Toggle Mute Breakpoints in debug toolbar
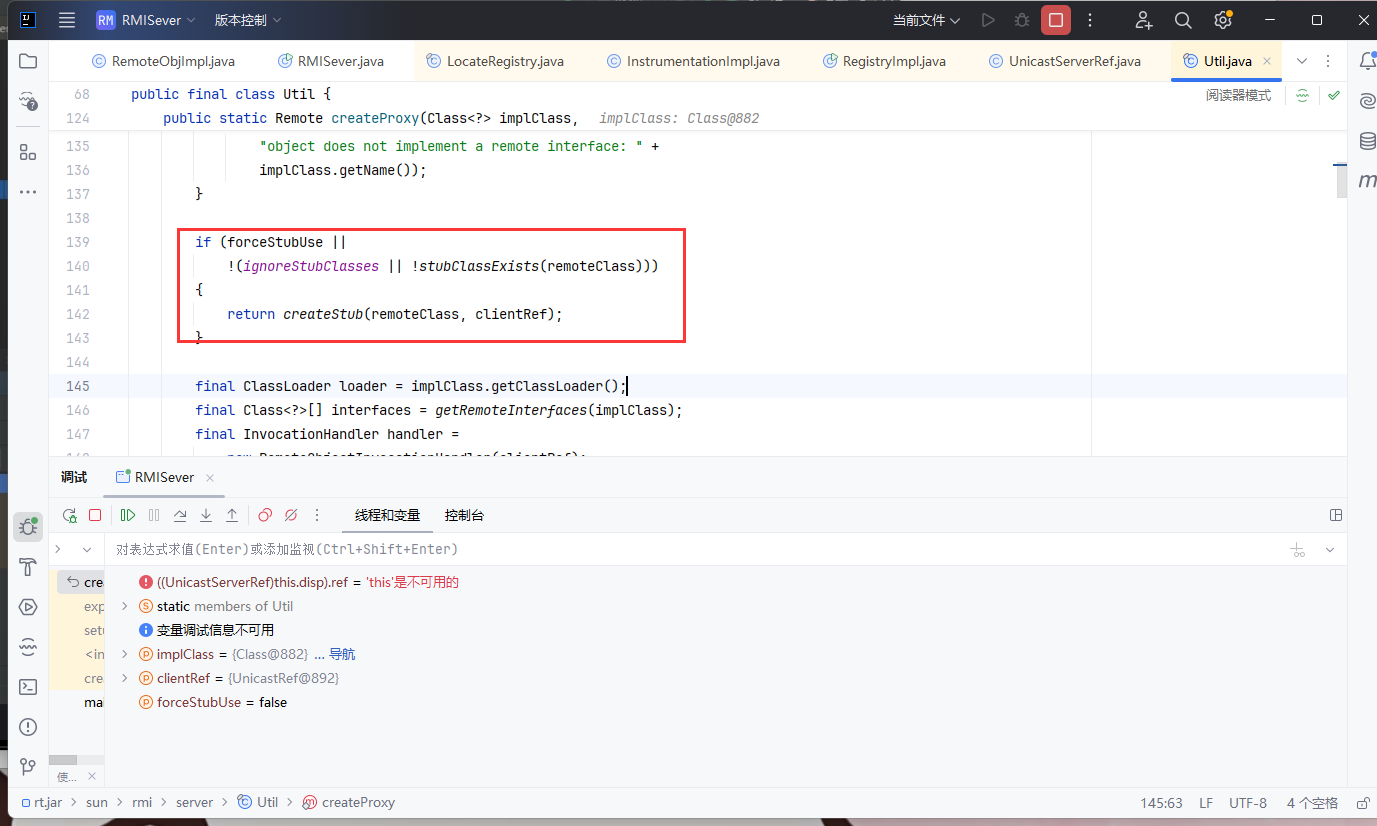 [x=291, y=515]
